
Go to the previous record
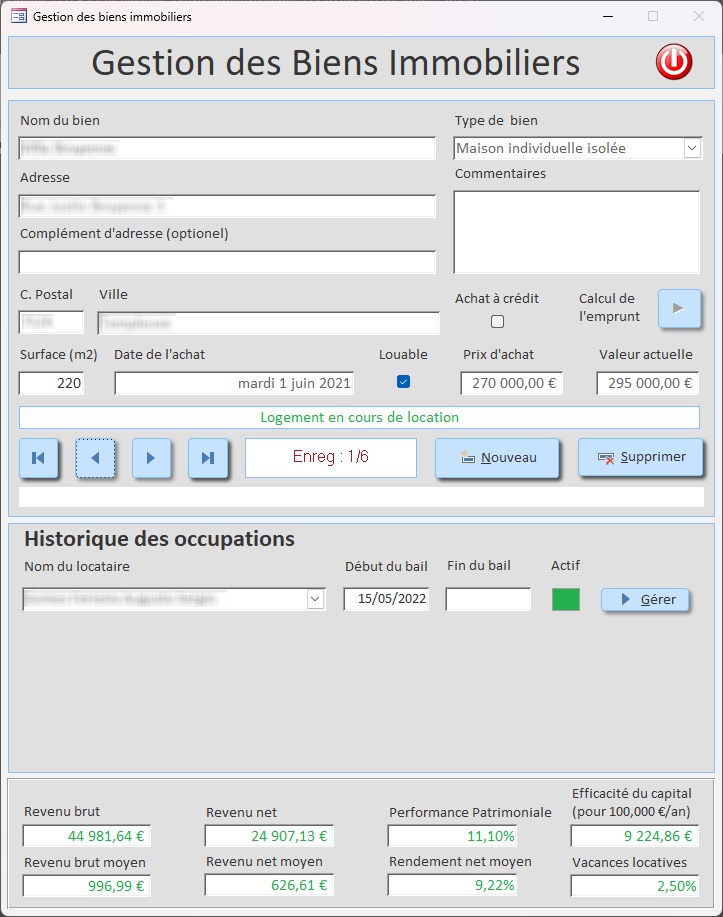[x=96, y=458]
